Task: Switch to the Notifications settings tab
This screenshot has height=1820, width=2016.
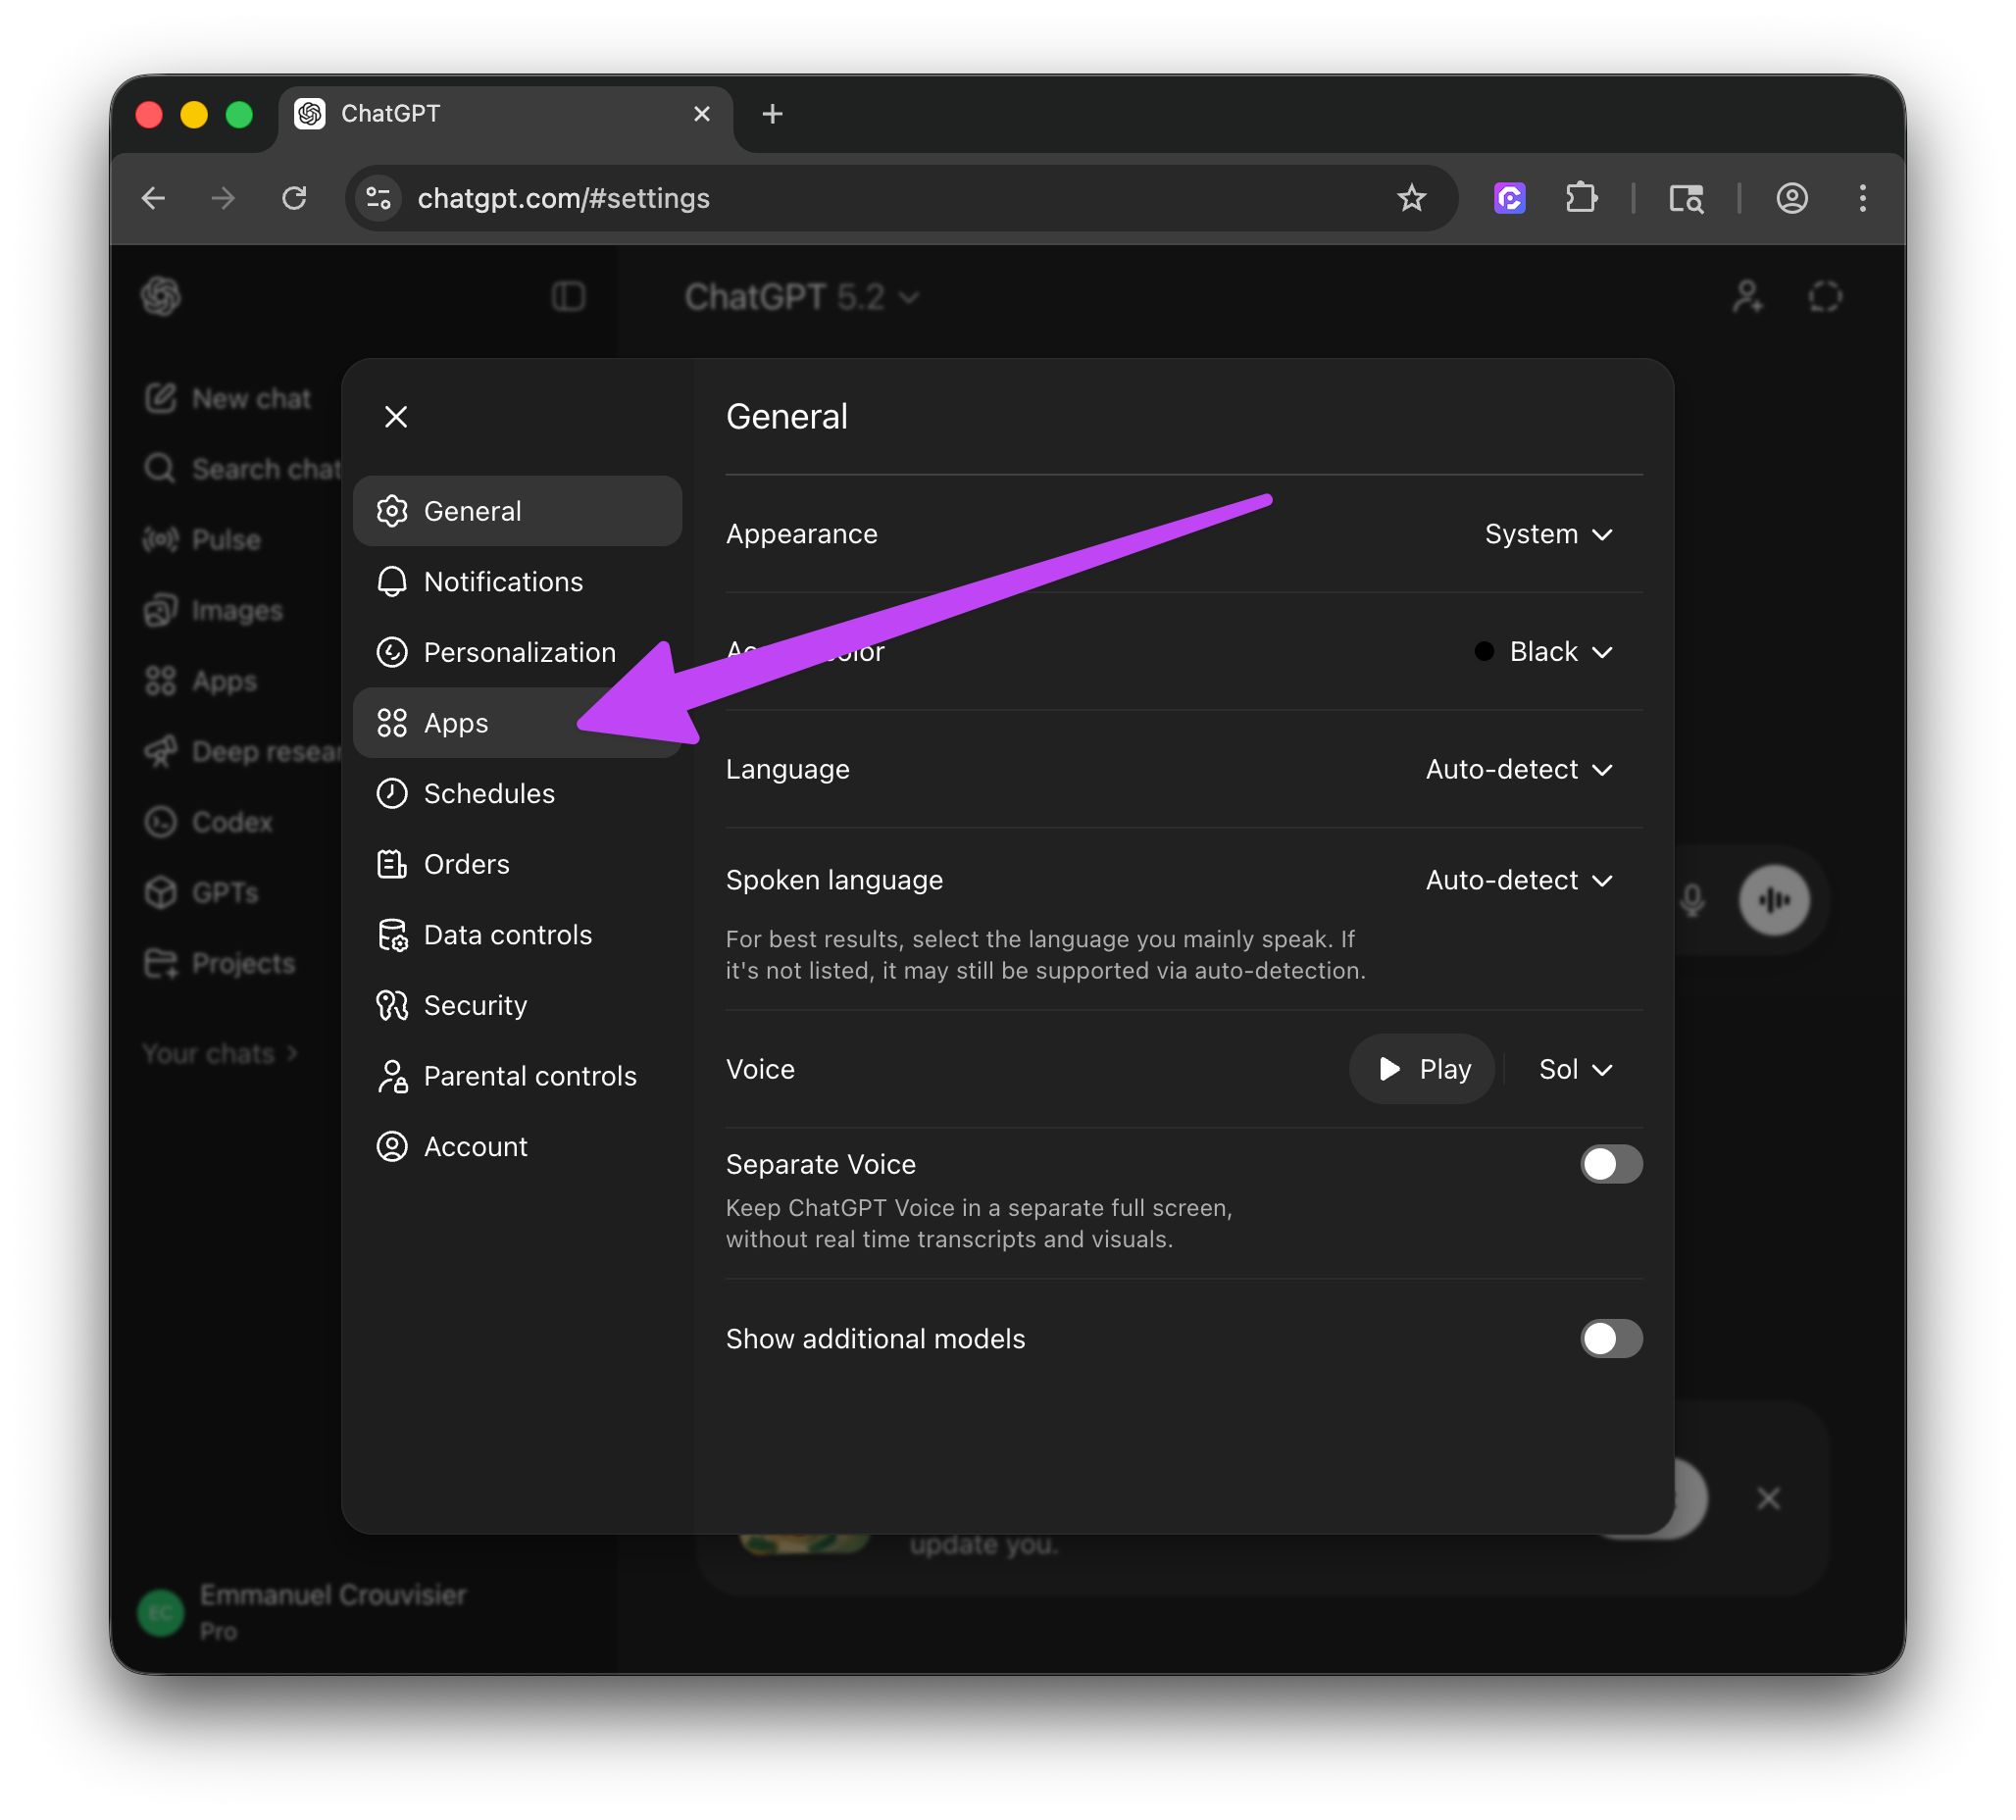Action: (x=503, y=582)
